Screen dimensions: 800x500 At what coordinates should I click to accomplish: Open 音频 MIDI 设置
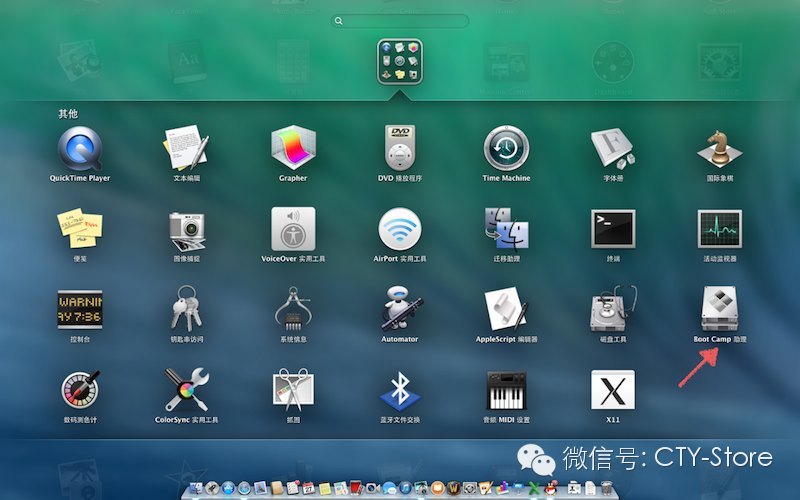click(506, 390)
